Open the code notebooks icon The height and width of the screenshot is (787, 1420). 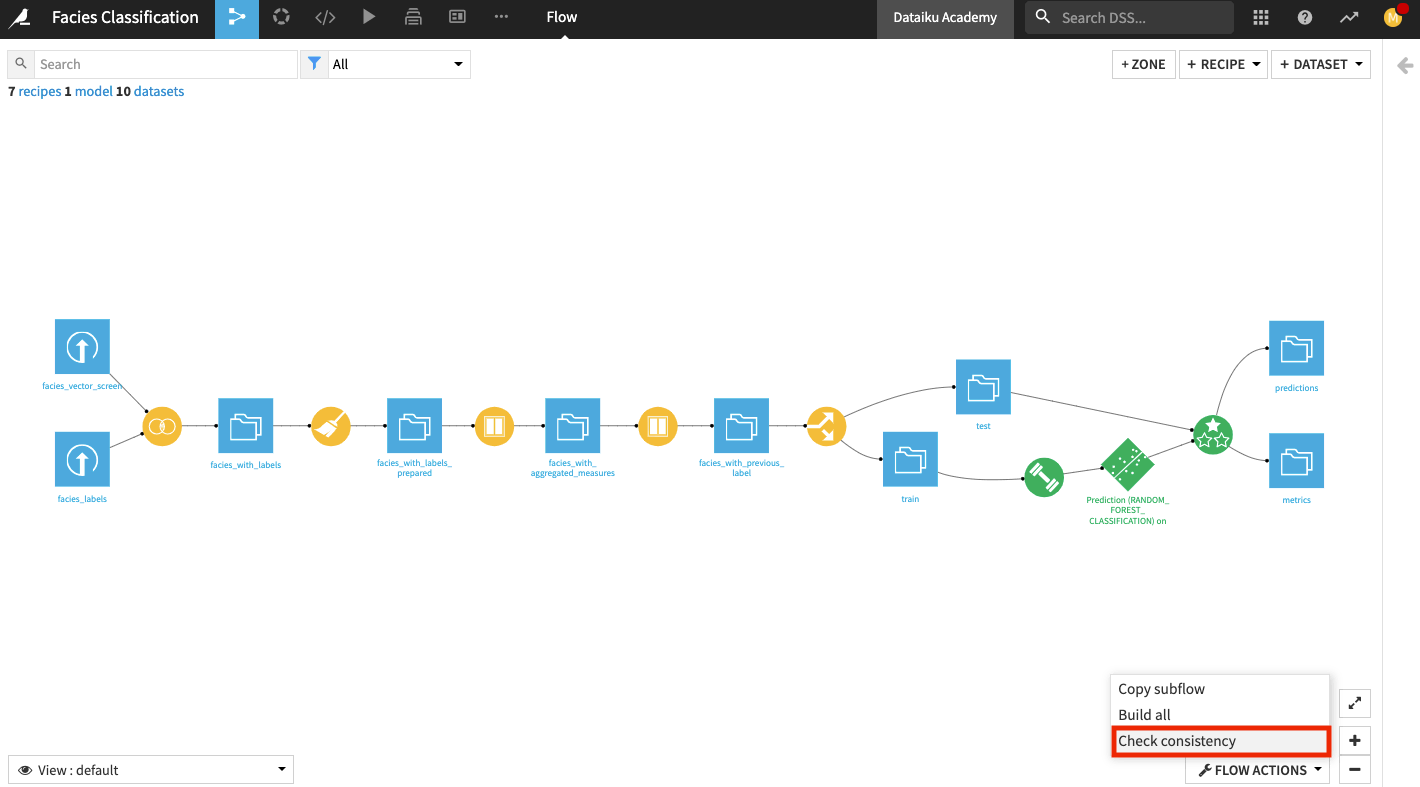325,17
